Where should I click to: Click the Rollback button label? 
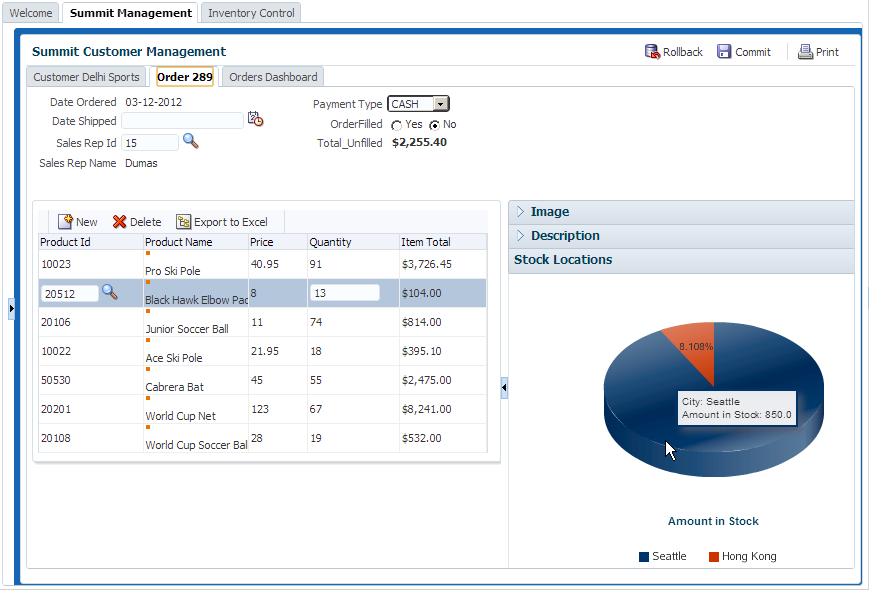(683, 52)
